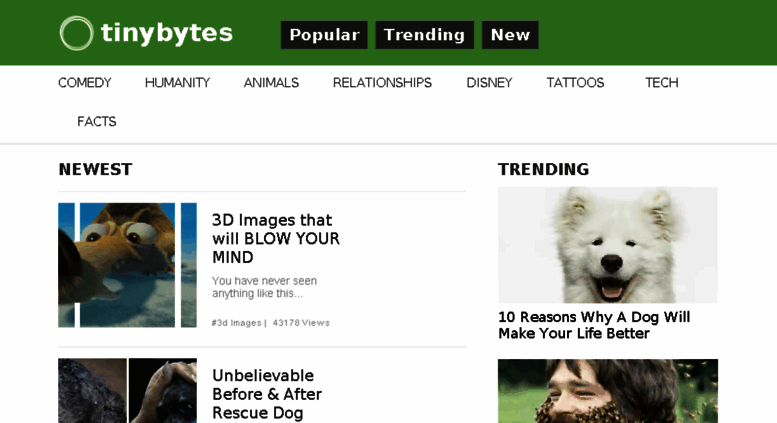
Task: Open '3D Images that will BLOW YOUR MIND' headline
Action: click(x=276, y=239)
